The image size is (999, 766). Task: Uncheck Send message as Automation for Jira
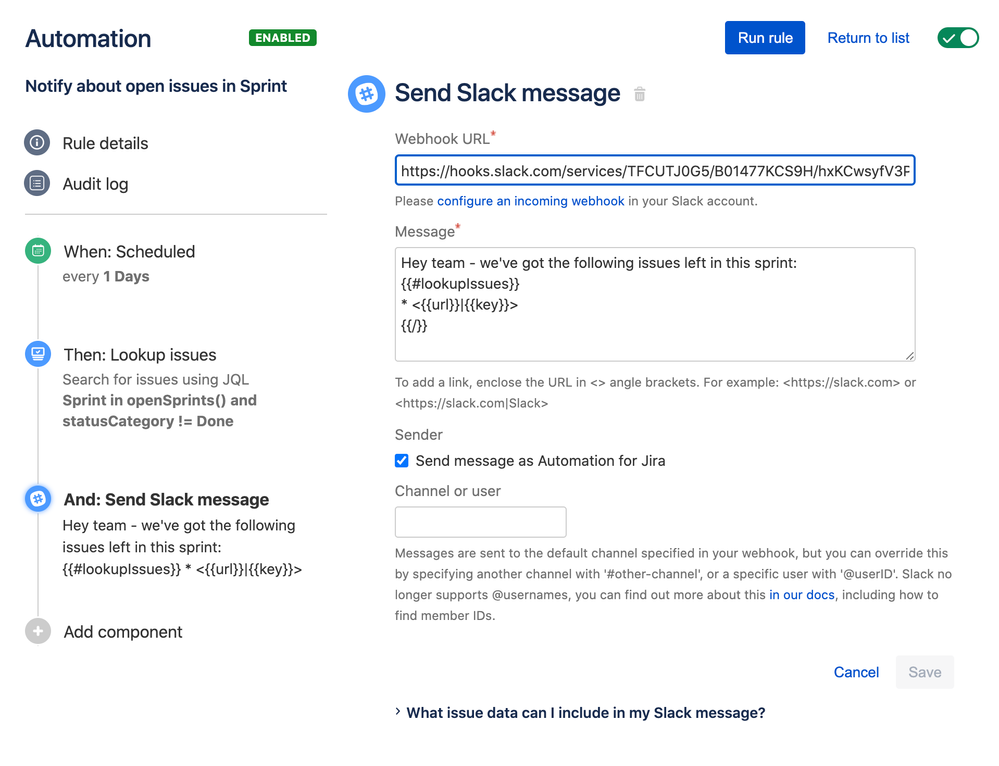[401, 460]
